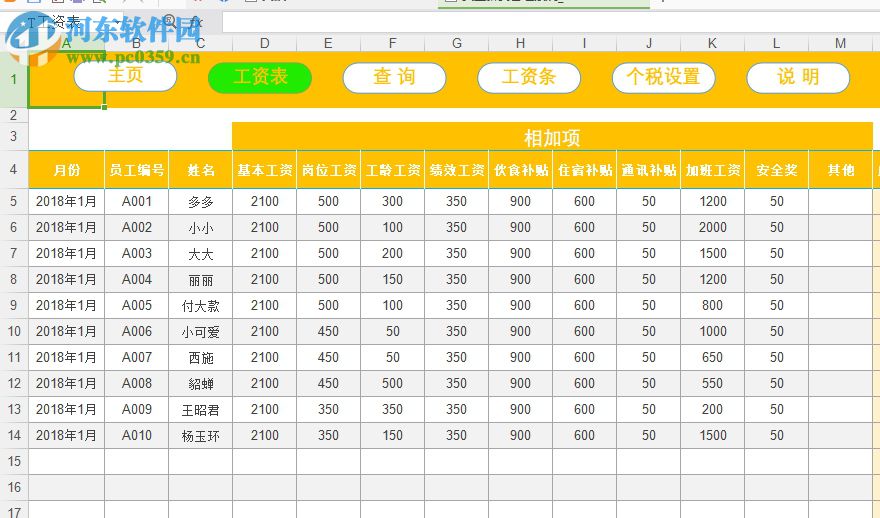Click the 姓名 header cell
The width and height of the screenshot is (880, 518).
pos(200,170)
